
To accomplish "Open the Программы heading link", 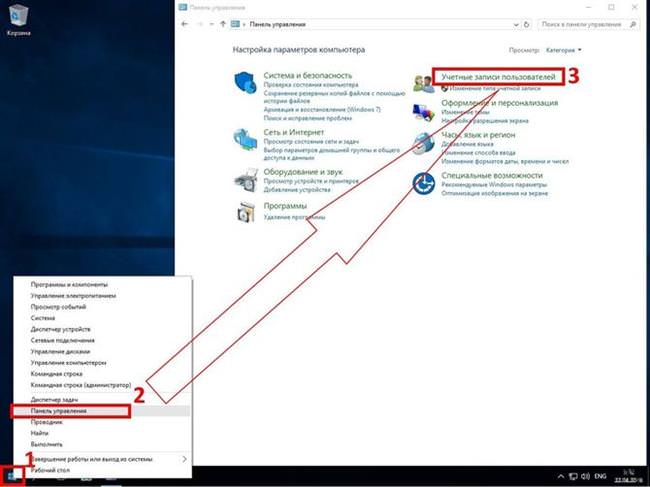I will point(285,206).
